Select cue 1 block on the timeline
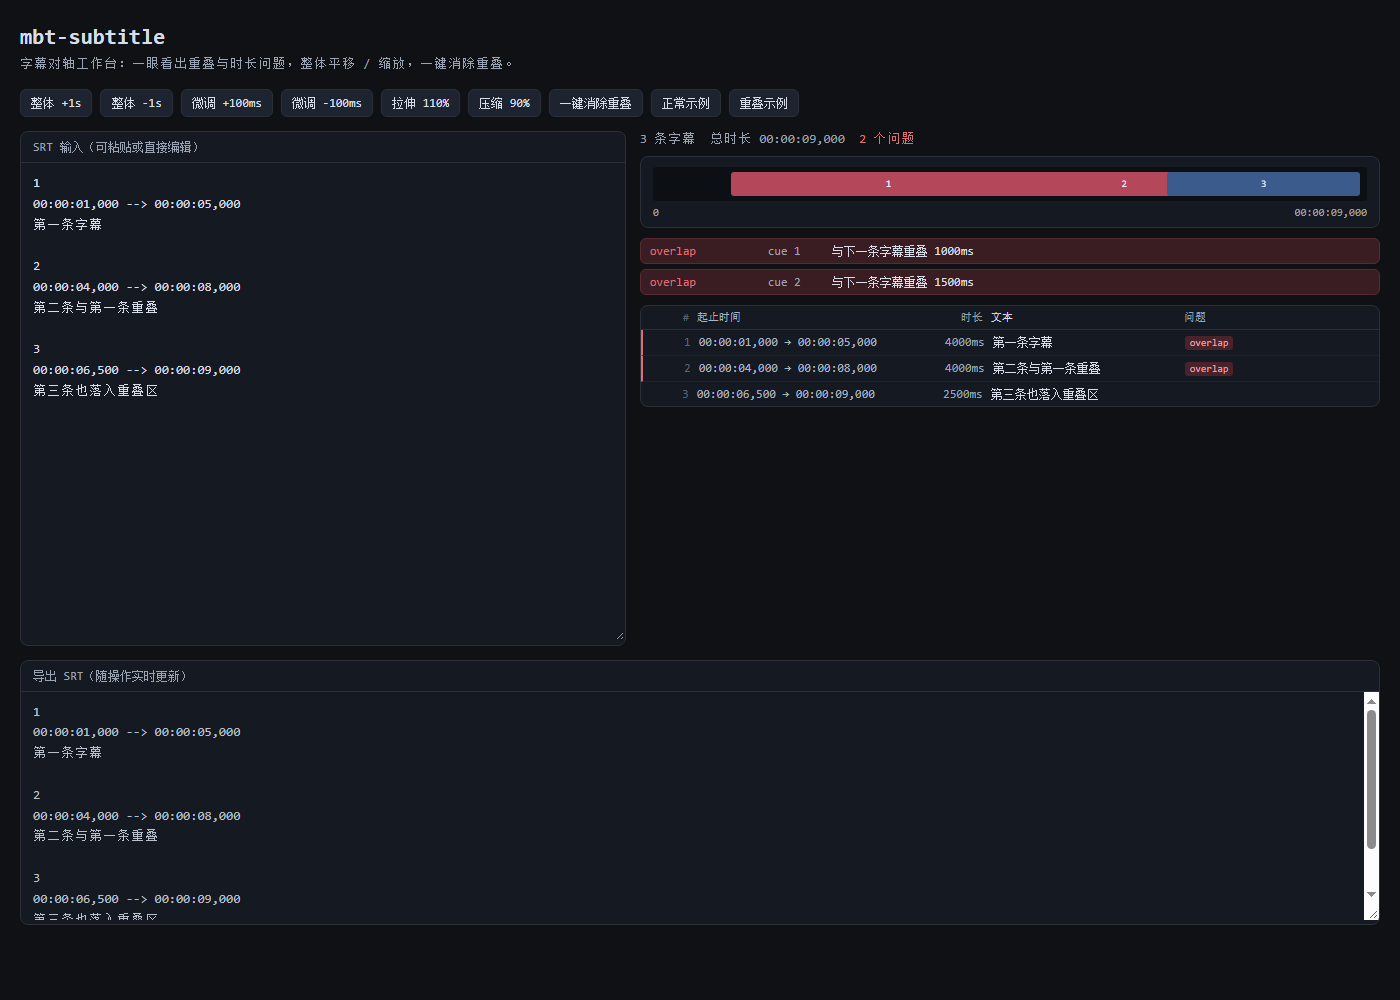The height and width of the screenshot is (1000, 1400). [x=888, y=184]
